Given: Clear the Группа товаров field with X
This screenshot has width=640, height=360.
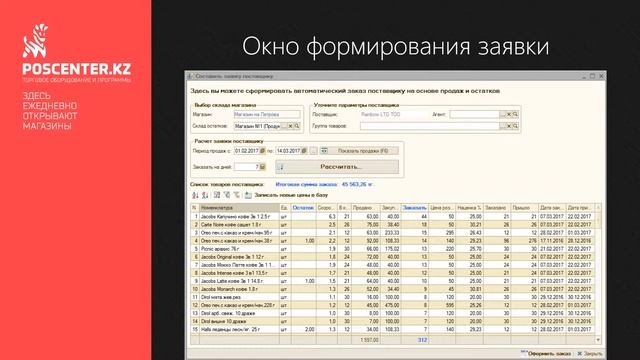Looking at the screenshot, I should 509,126.
